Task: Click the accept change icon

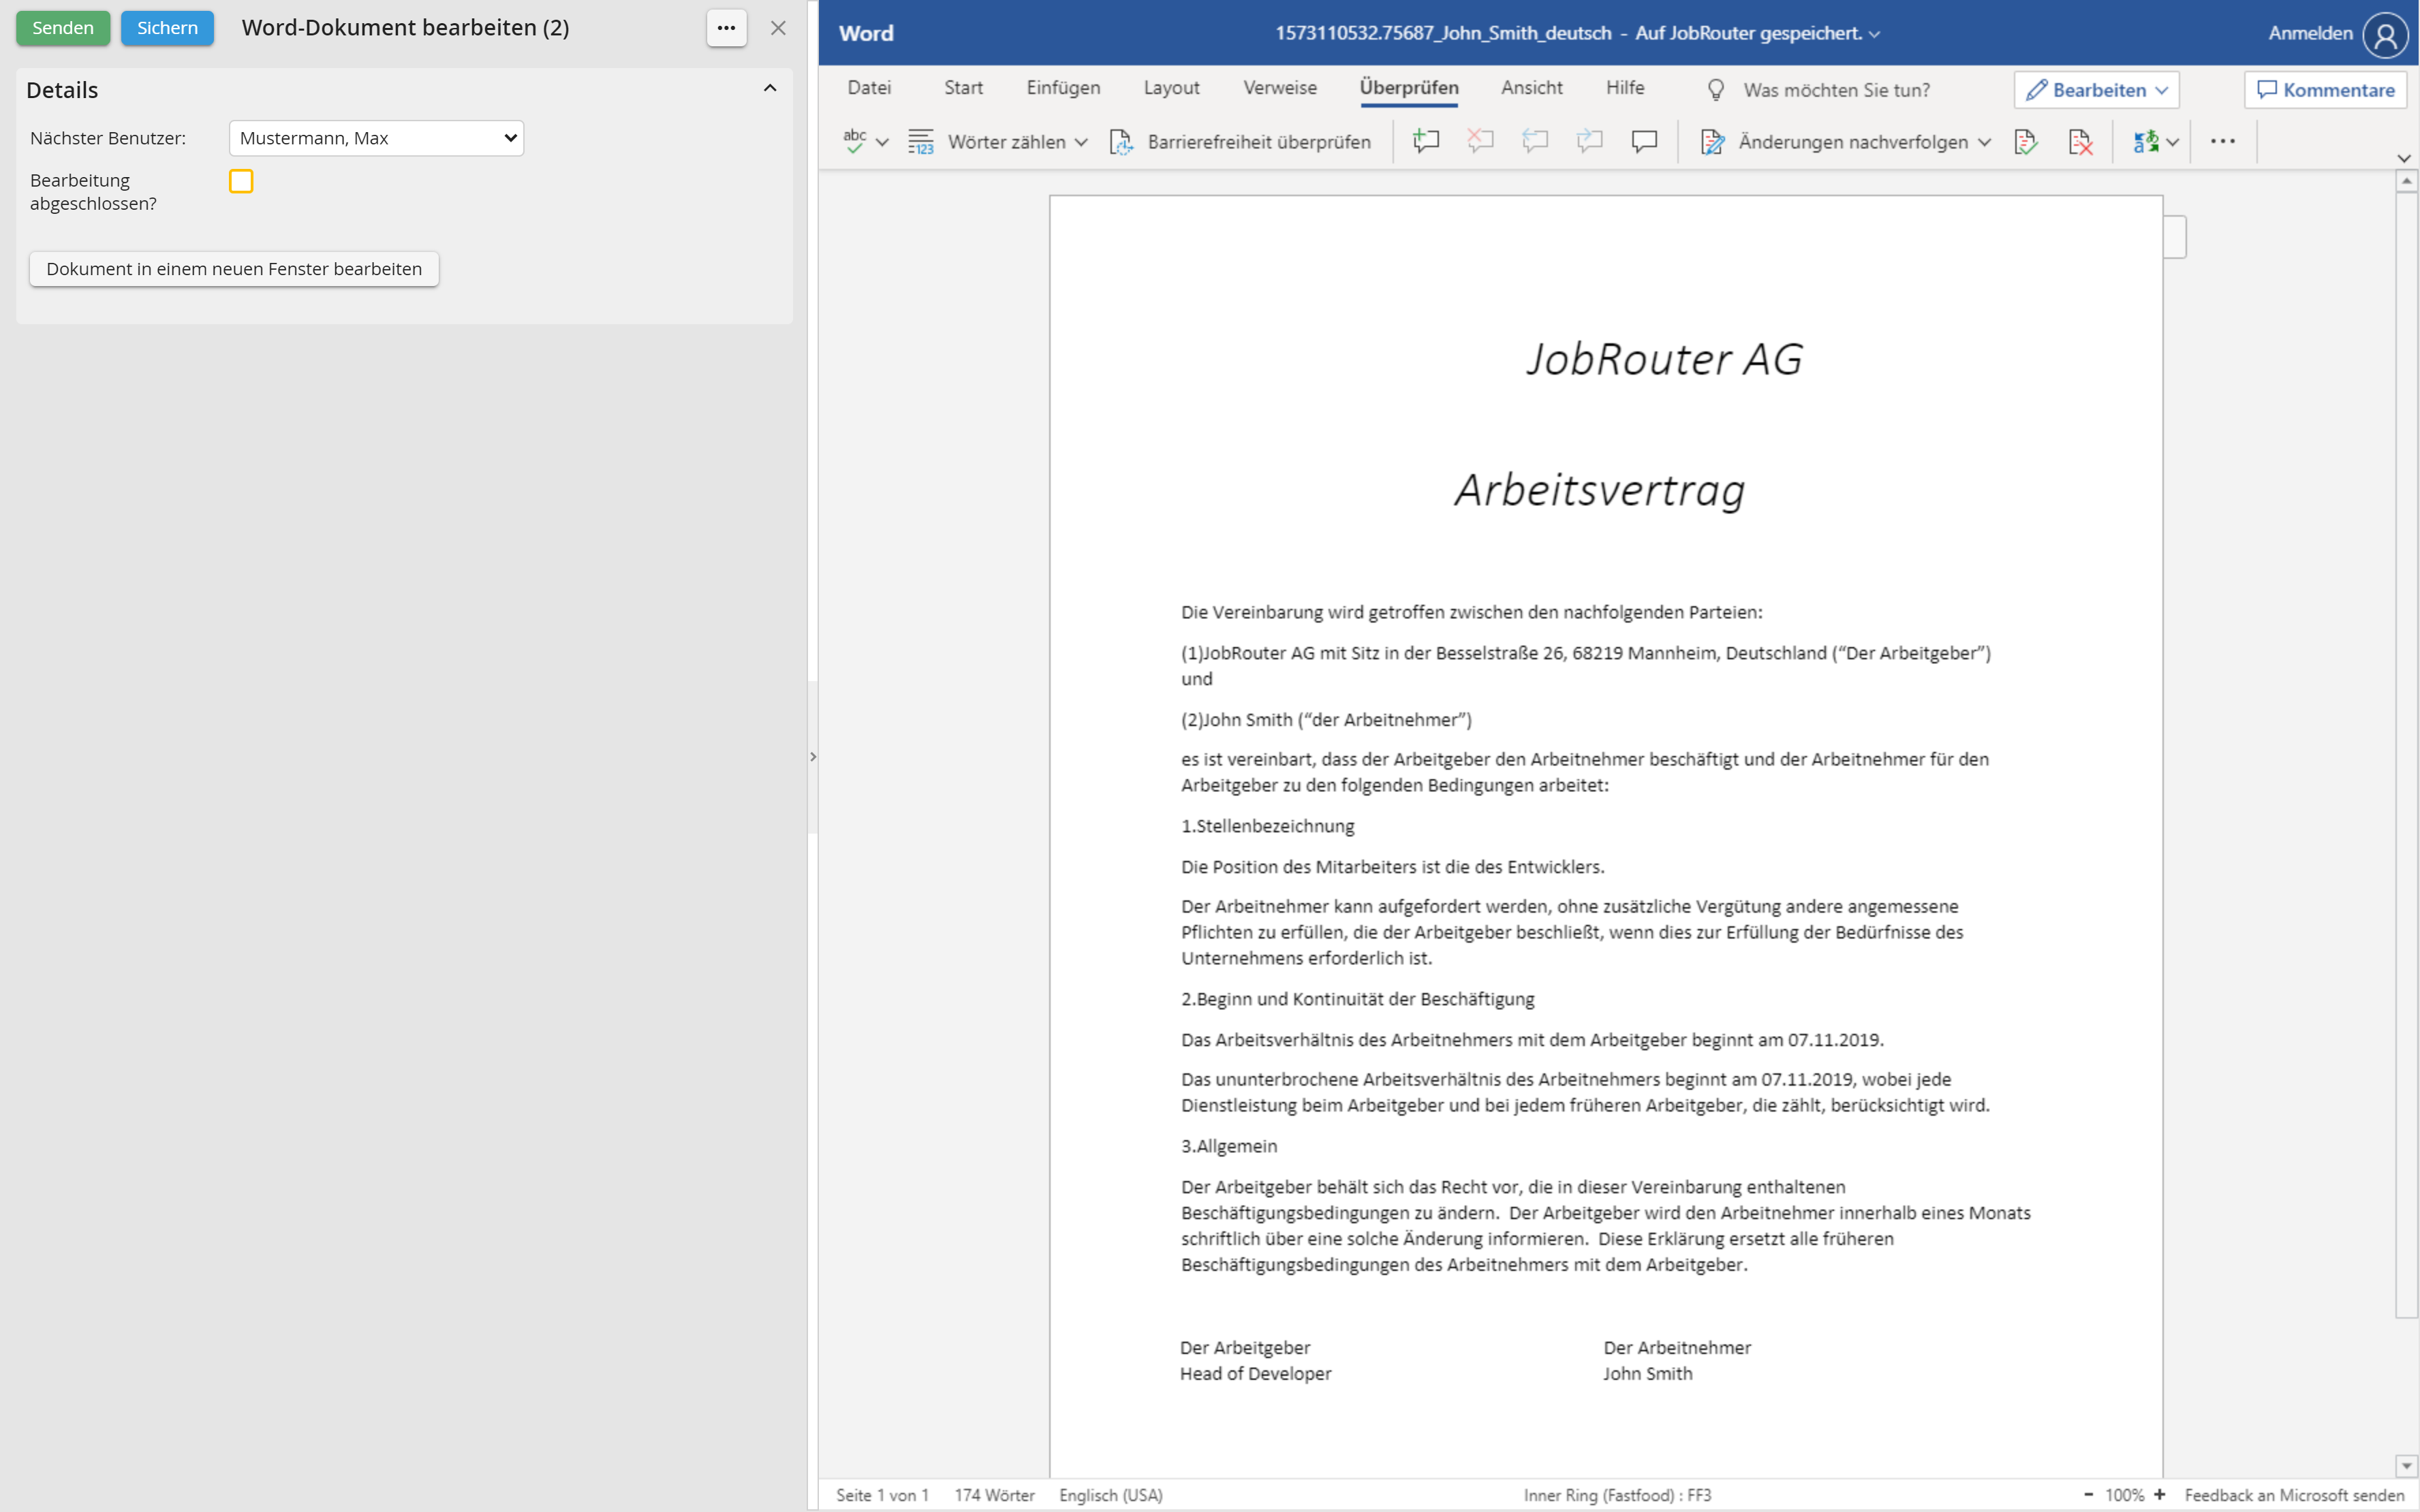Action: click(2026, 142)
